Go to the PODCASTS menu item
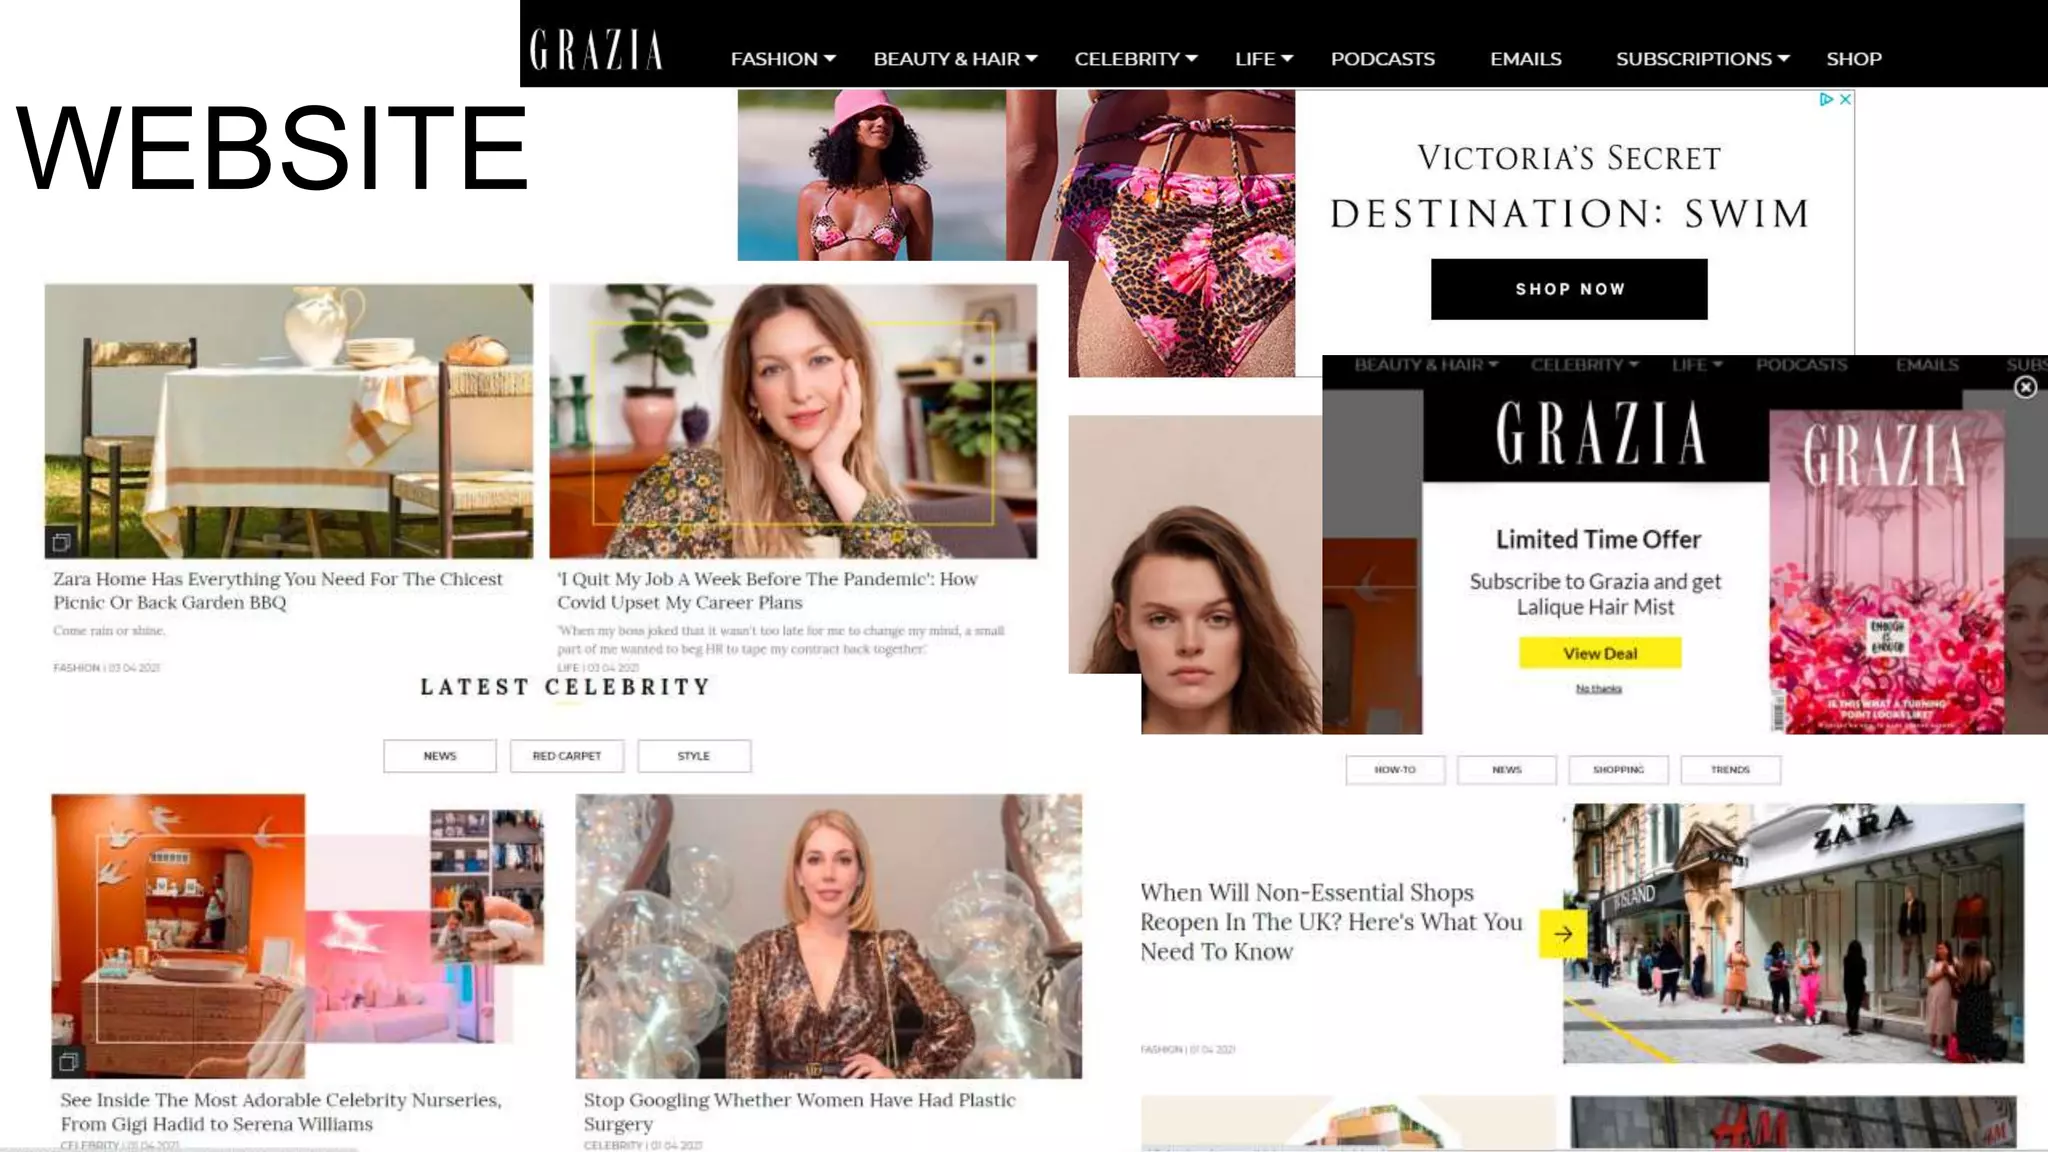The height and width of the screenshot is (1152, 2048). 1382,59
